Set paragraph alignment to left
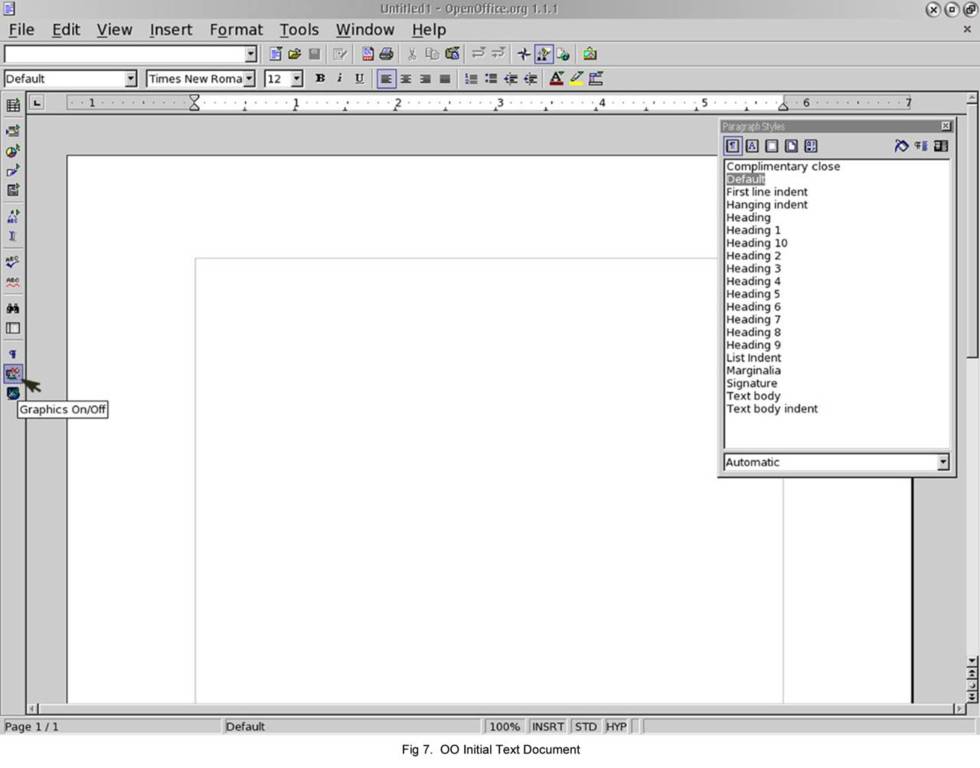Image resolution: width=980 pixels, height=768 pixels. pos(386,79)
